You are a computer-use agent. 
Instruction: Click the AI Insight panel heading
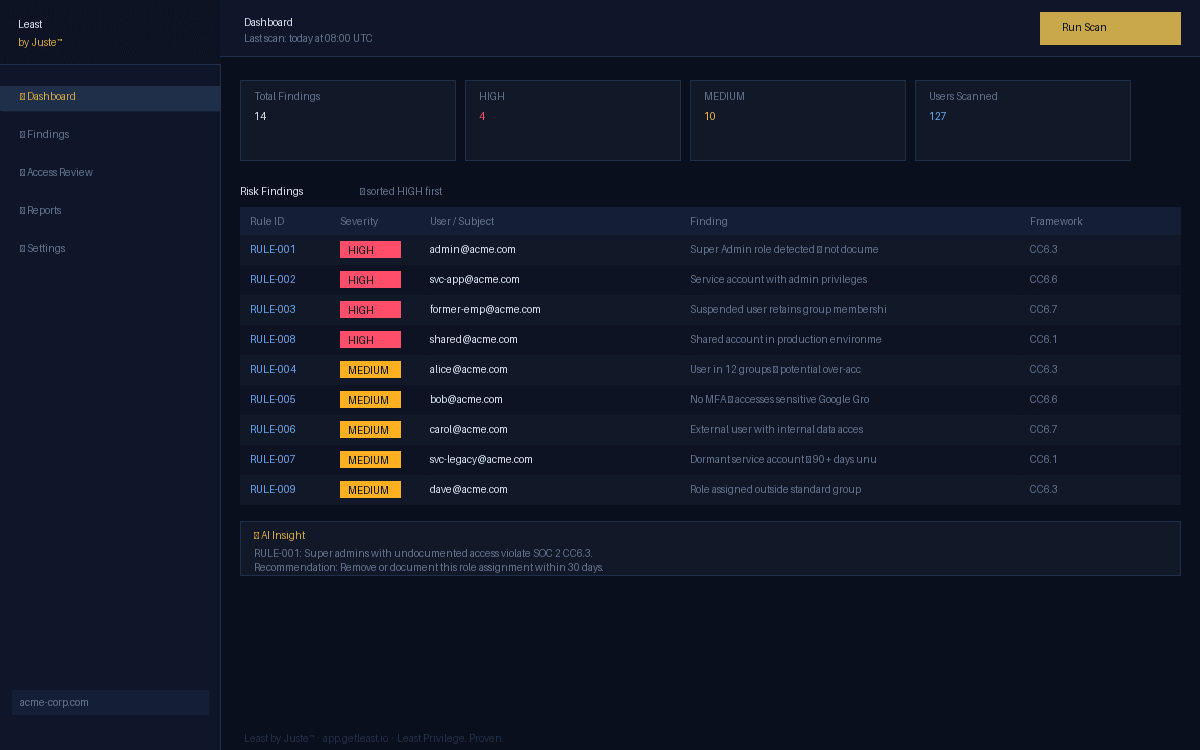(280, 535)
